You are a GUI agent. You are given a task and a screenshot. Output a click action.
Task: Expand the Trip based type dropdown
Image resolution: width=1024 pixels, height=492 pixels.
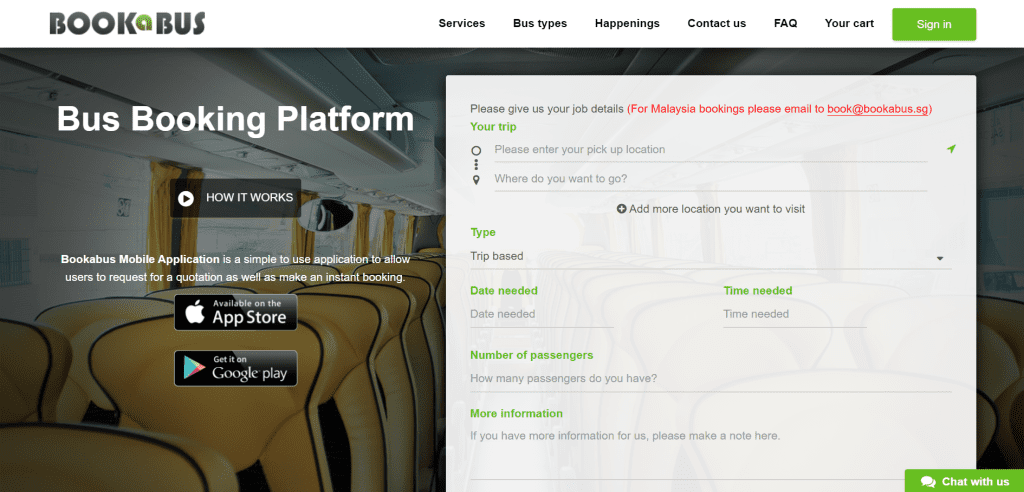(711, 256)
